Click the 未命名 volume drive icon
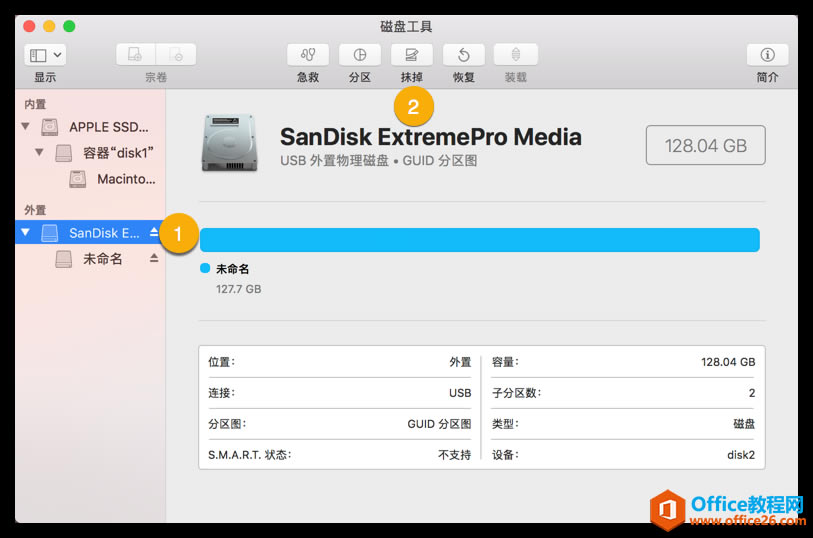Viewport: 813px width, 538px height. tap(64, 259)
